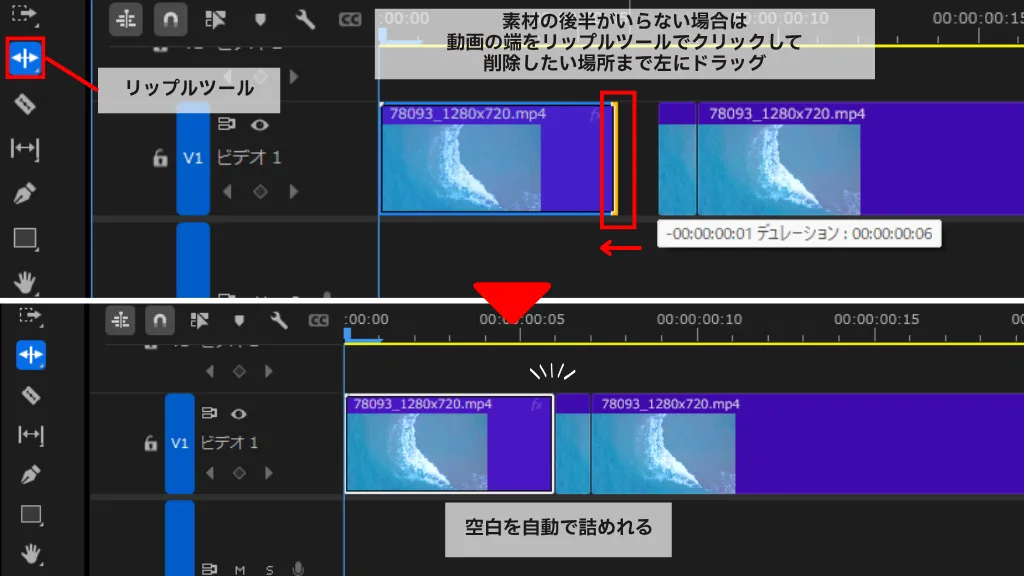
Task: Go to next keyframe on V1 in the upper screenshot
Action: [x=294, y=191]
